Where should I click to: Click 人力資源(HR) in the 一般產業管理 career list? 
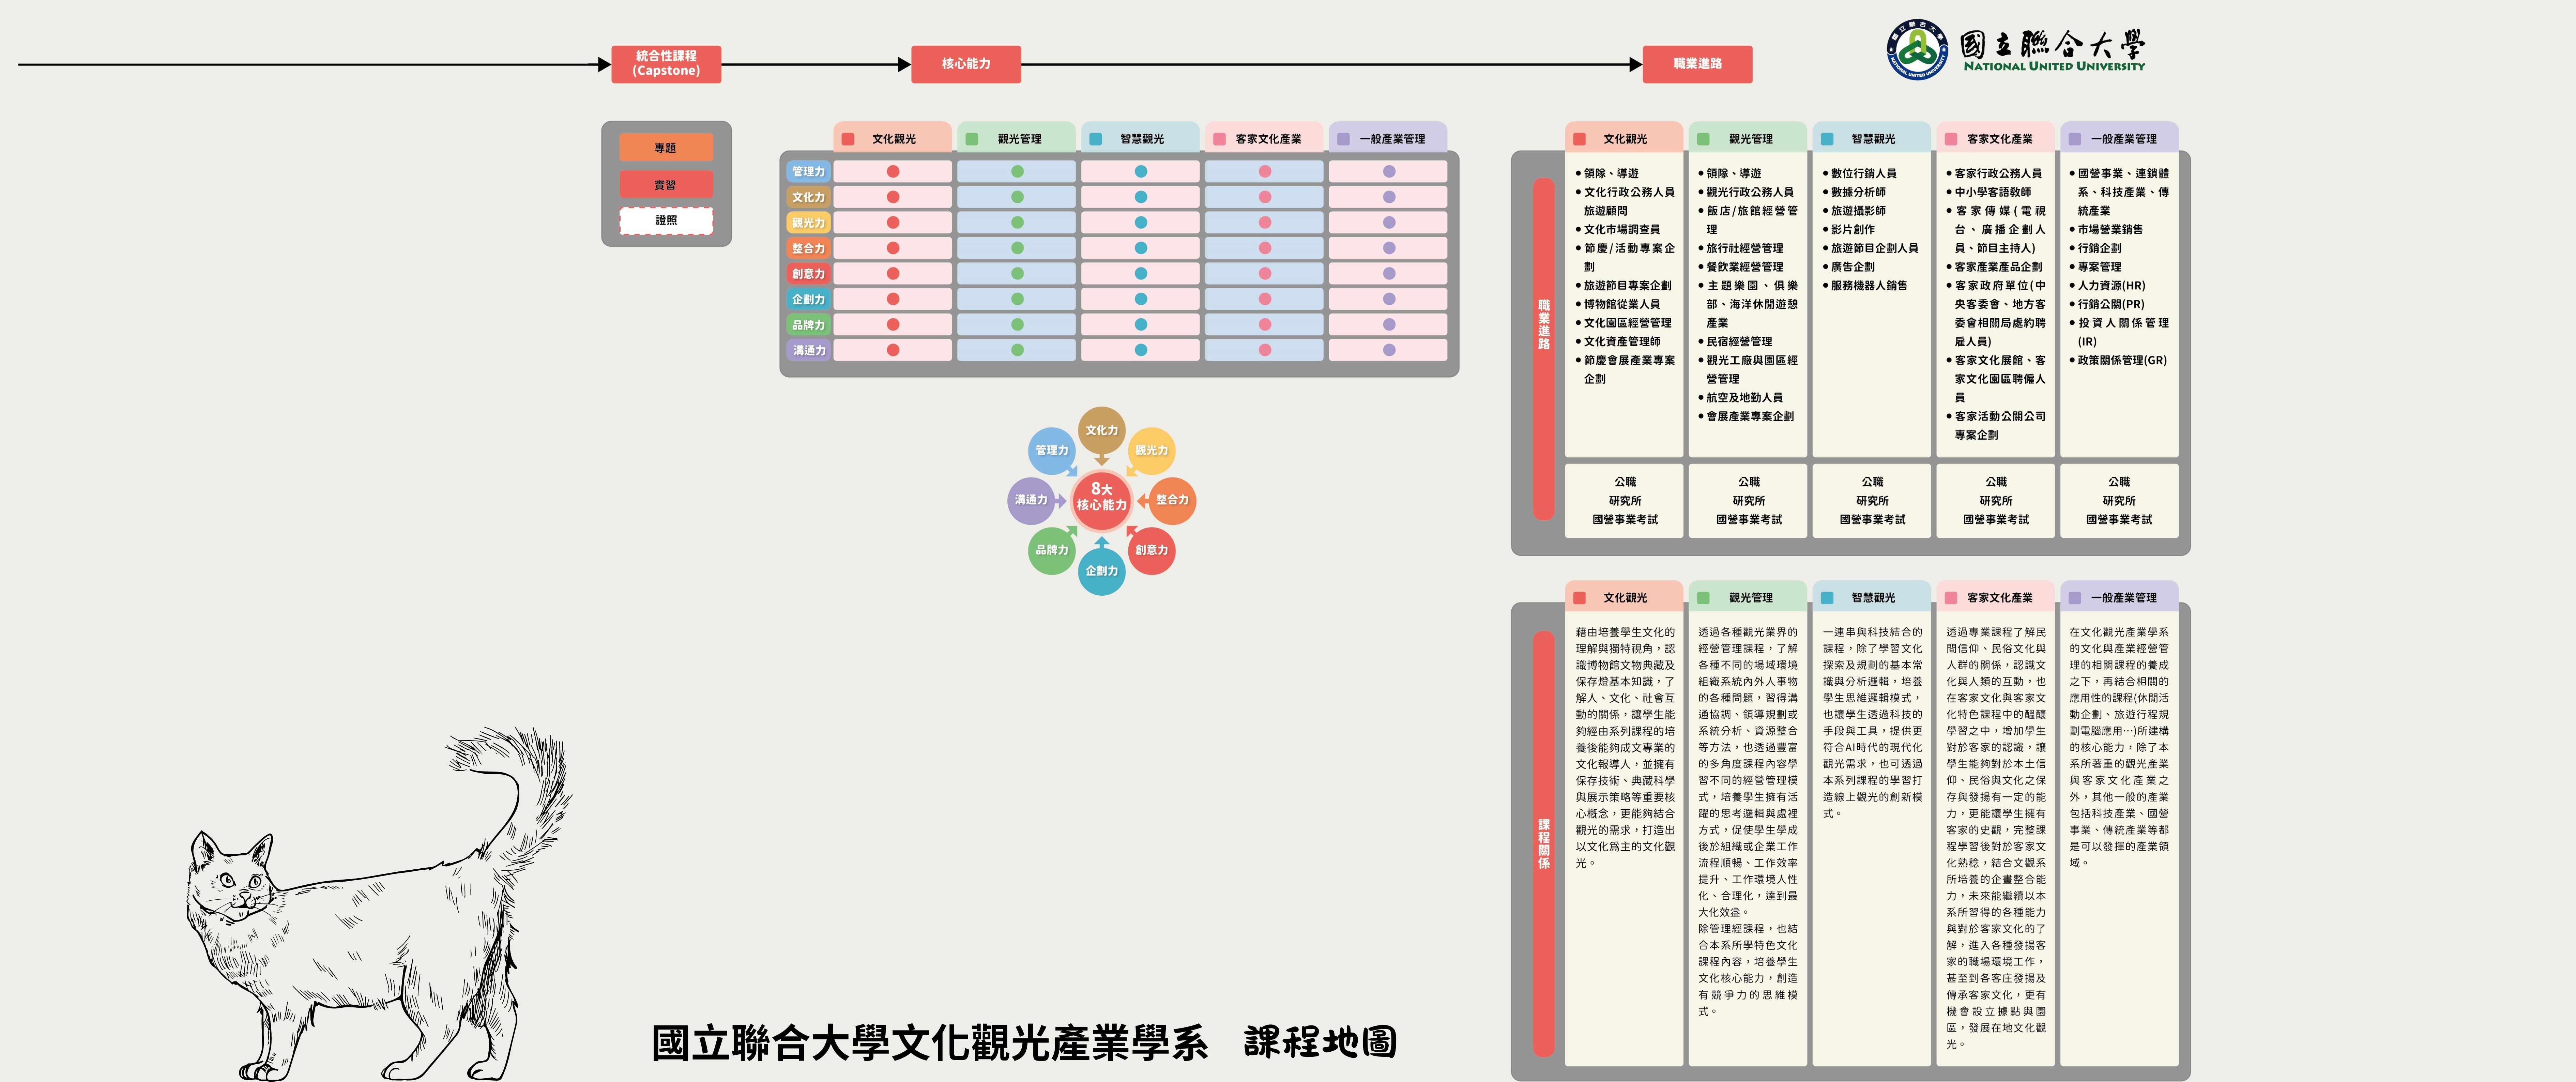coord(2112,285)
